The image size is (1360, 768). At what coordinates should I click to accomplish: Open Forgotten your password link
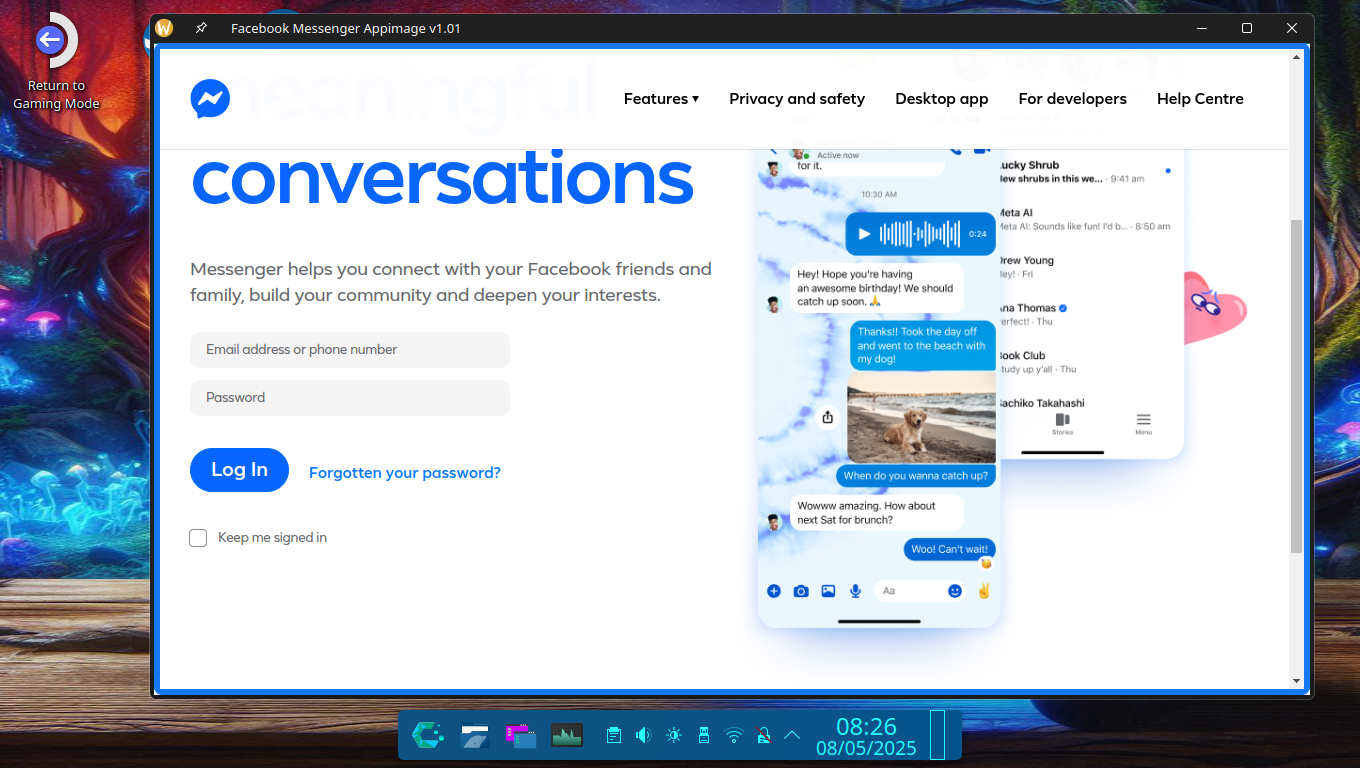(405, 473)
